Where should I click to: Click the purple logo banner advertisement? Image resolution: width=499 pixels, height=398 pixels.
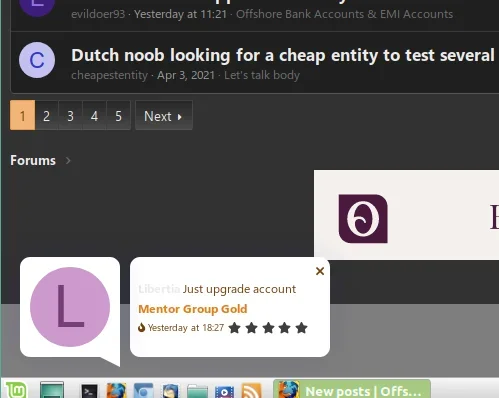(406, 215)
